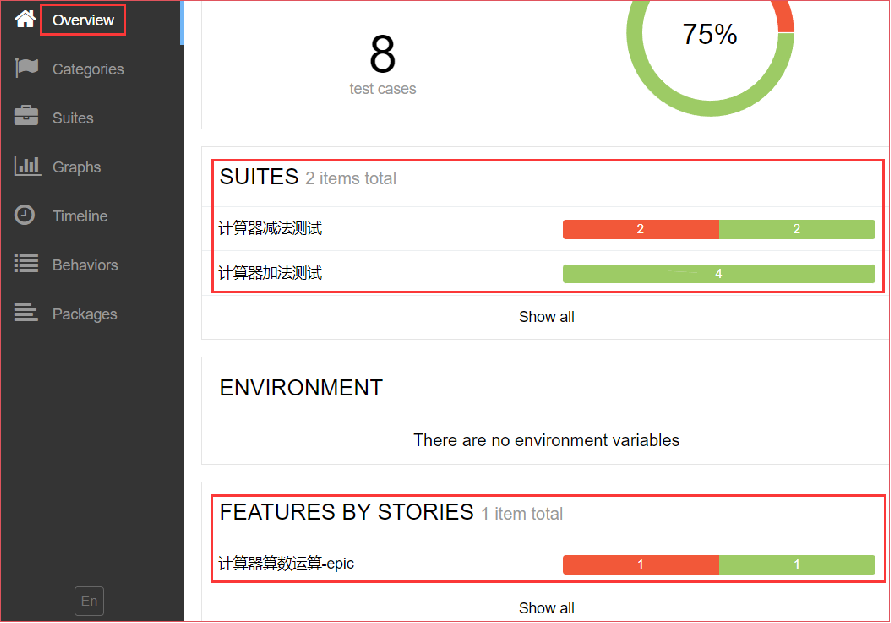Click the Behaviors list icon
The height and width of the screenshot is (623, 891).
26,264
